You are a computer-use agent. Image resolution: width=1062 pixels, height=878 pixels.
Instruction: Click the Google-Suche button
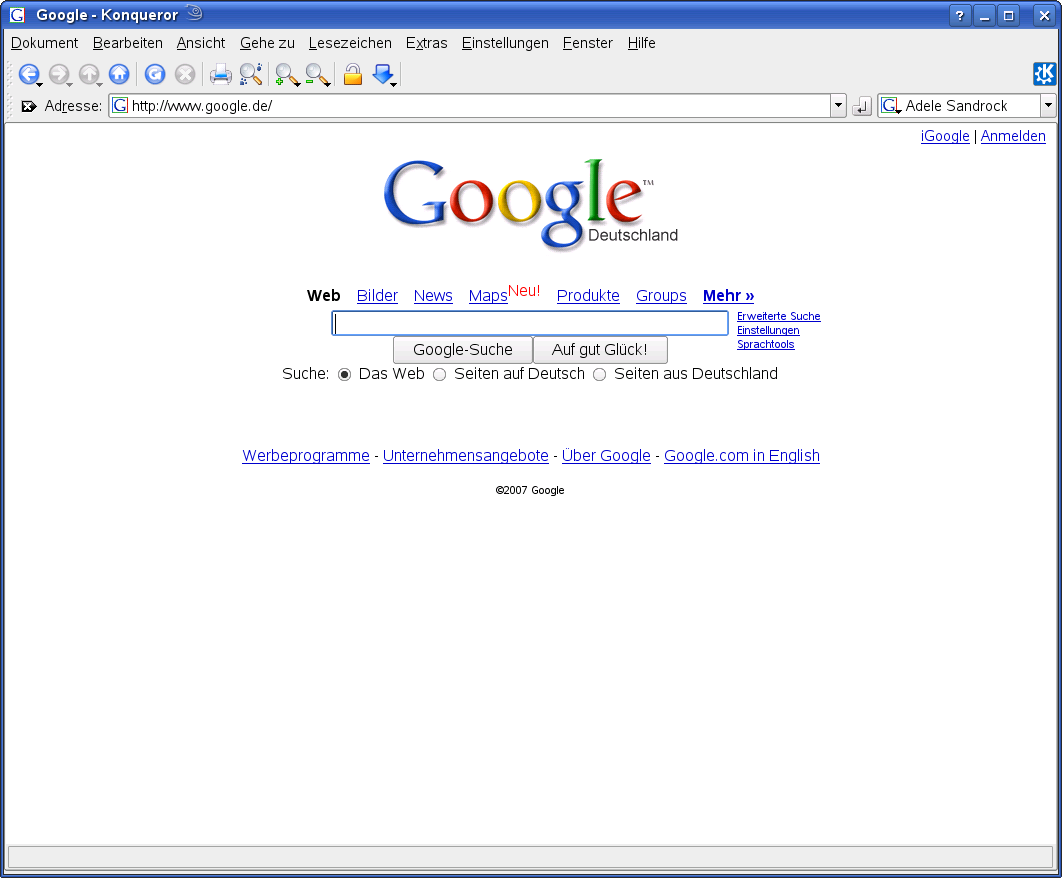(463, 350)
